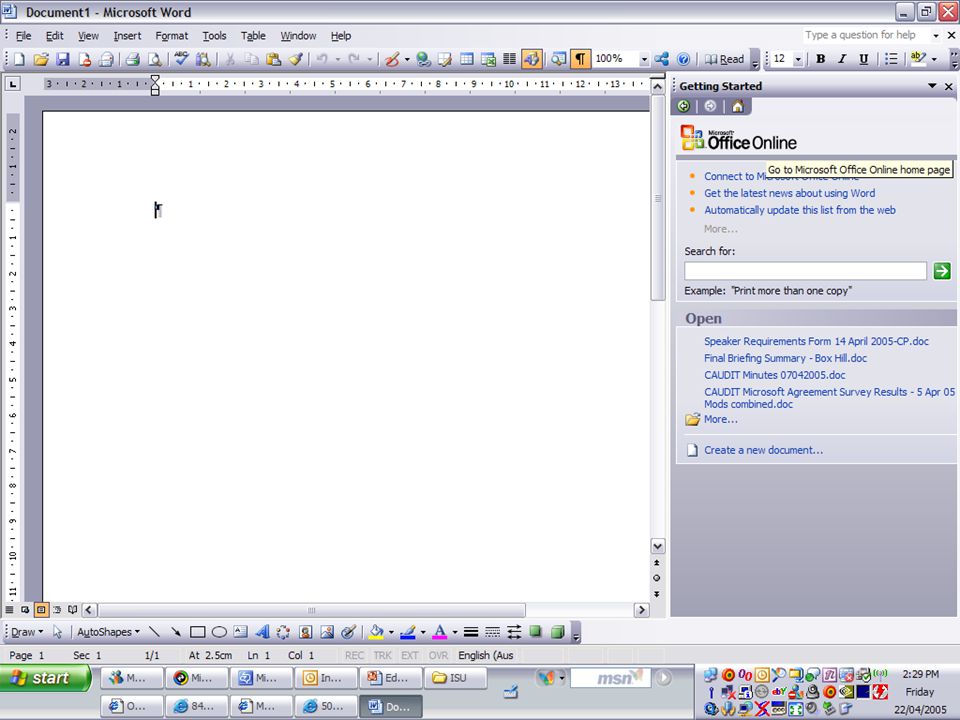Image resolution: width=960 pixels, height=720 pixels.
Task: Insert Picture from file icon
Action: pos(327,632)
